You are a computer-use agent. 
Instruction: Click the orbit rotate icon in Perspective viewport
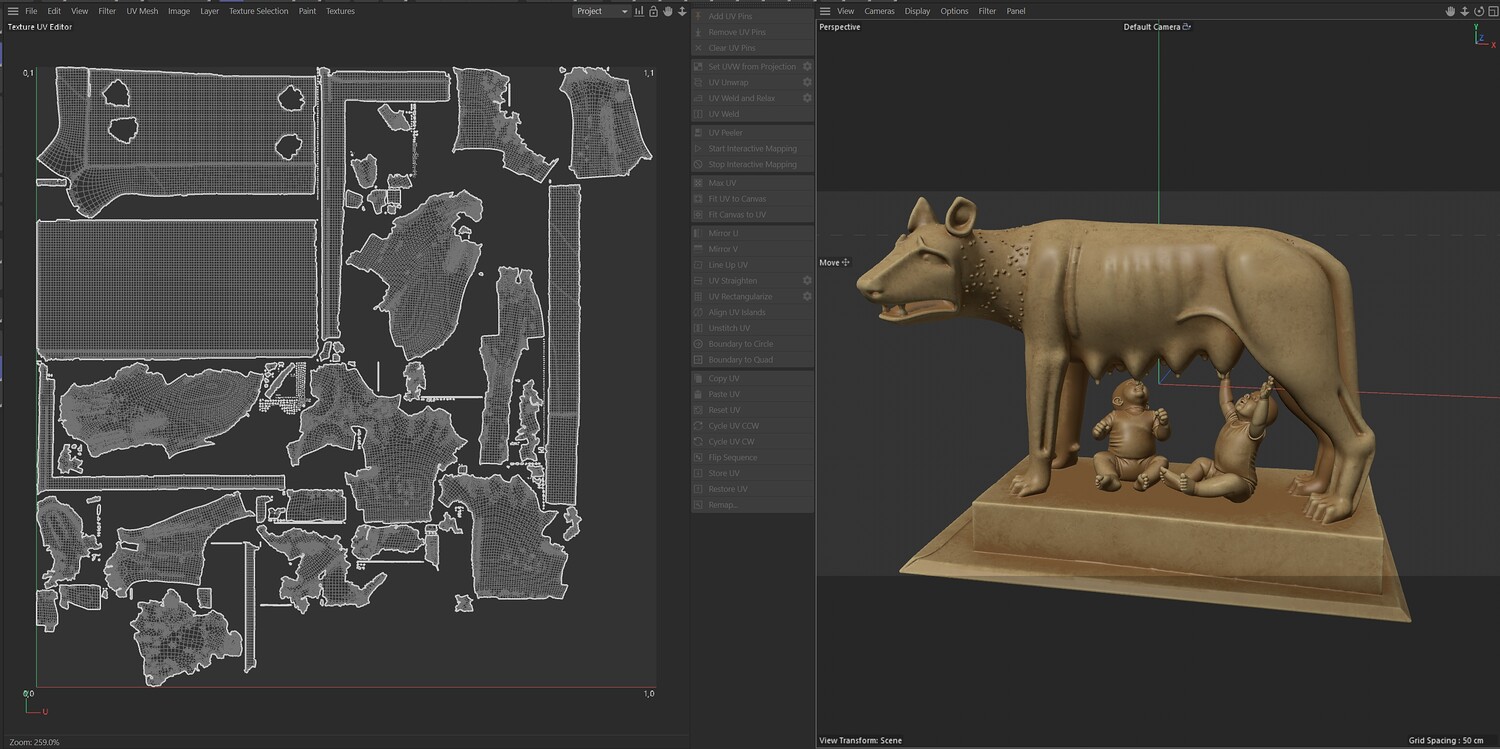coord(1477,11)
